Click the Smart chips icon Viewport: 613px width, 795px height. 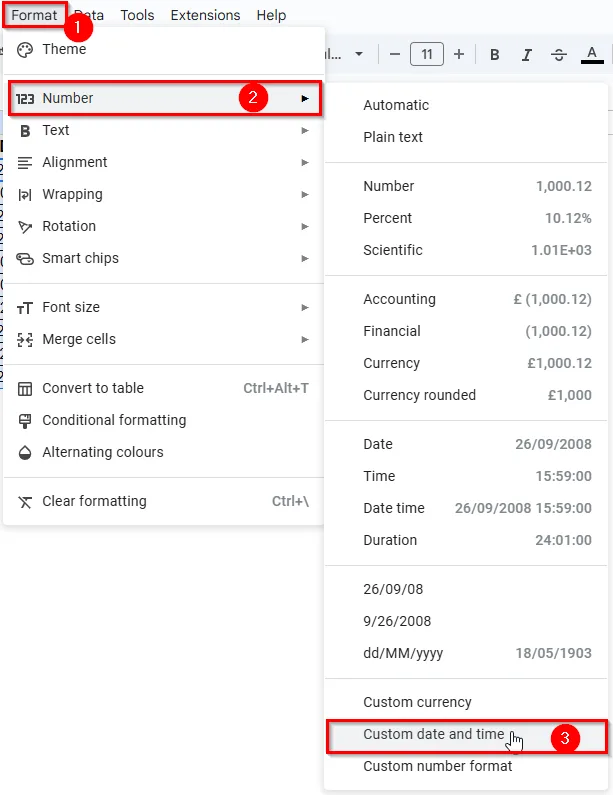[x=25, y=259]
